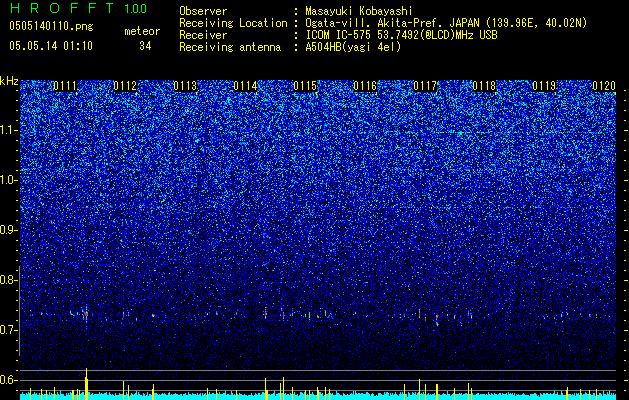Click the 'Observer' field label
This screenshot has width=629, height=400.
coord(203,11)
